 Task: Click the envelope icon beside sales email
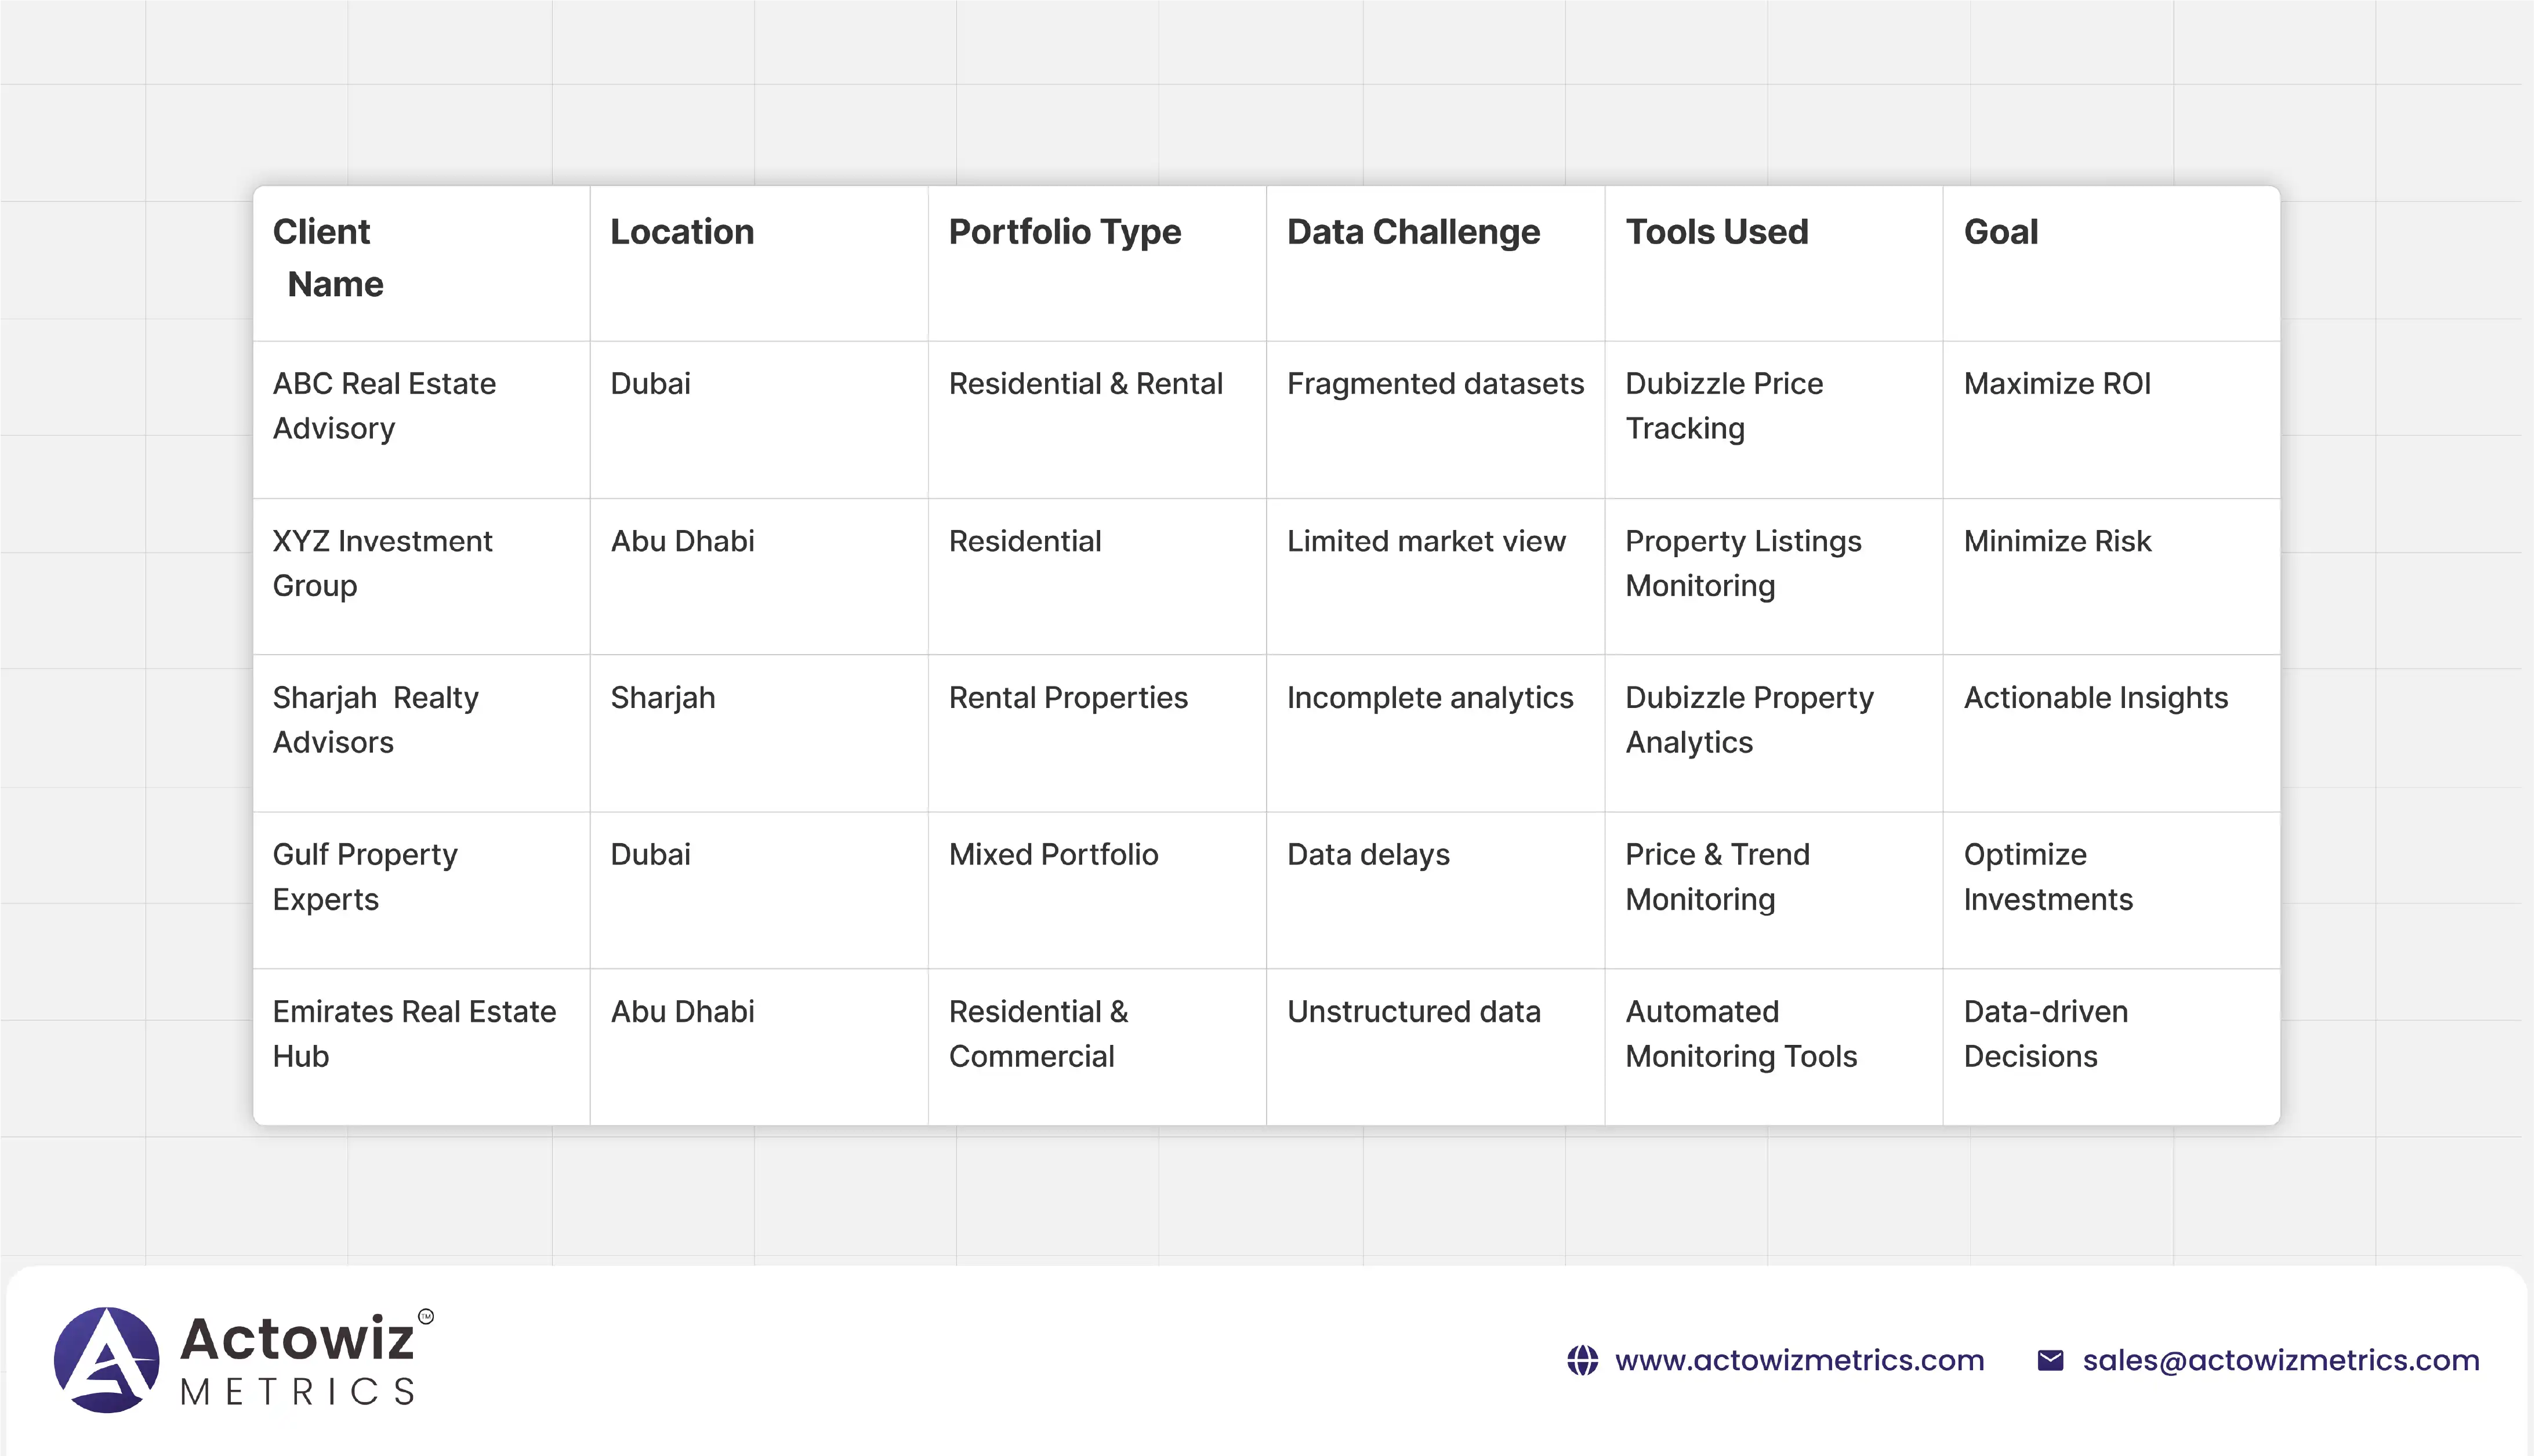coord(2050,1360)
